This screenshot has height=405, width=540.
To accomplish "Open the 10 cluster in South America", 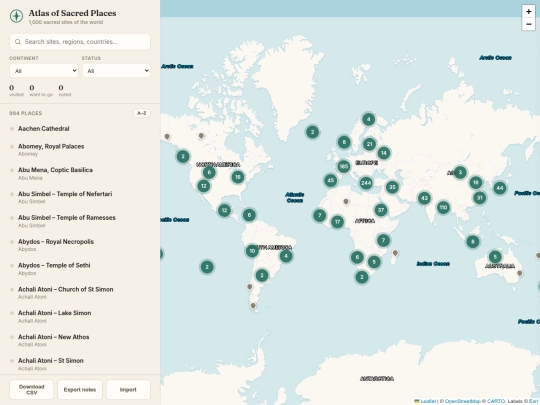I will 252,251.
